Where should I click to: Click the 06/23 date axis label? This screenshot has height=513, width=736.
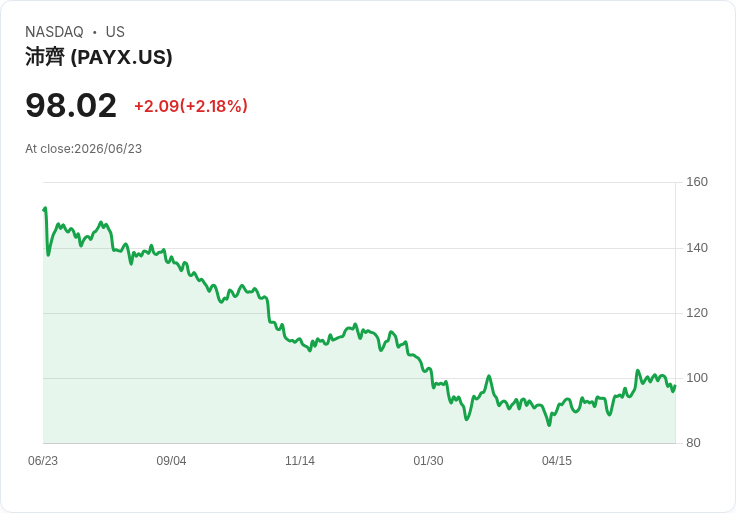point(43,461)
